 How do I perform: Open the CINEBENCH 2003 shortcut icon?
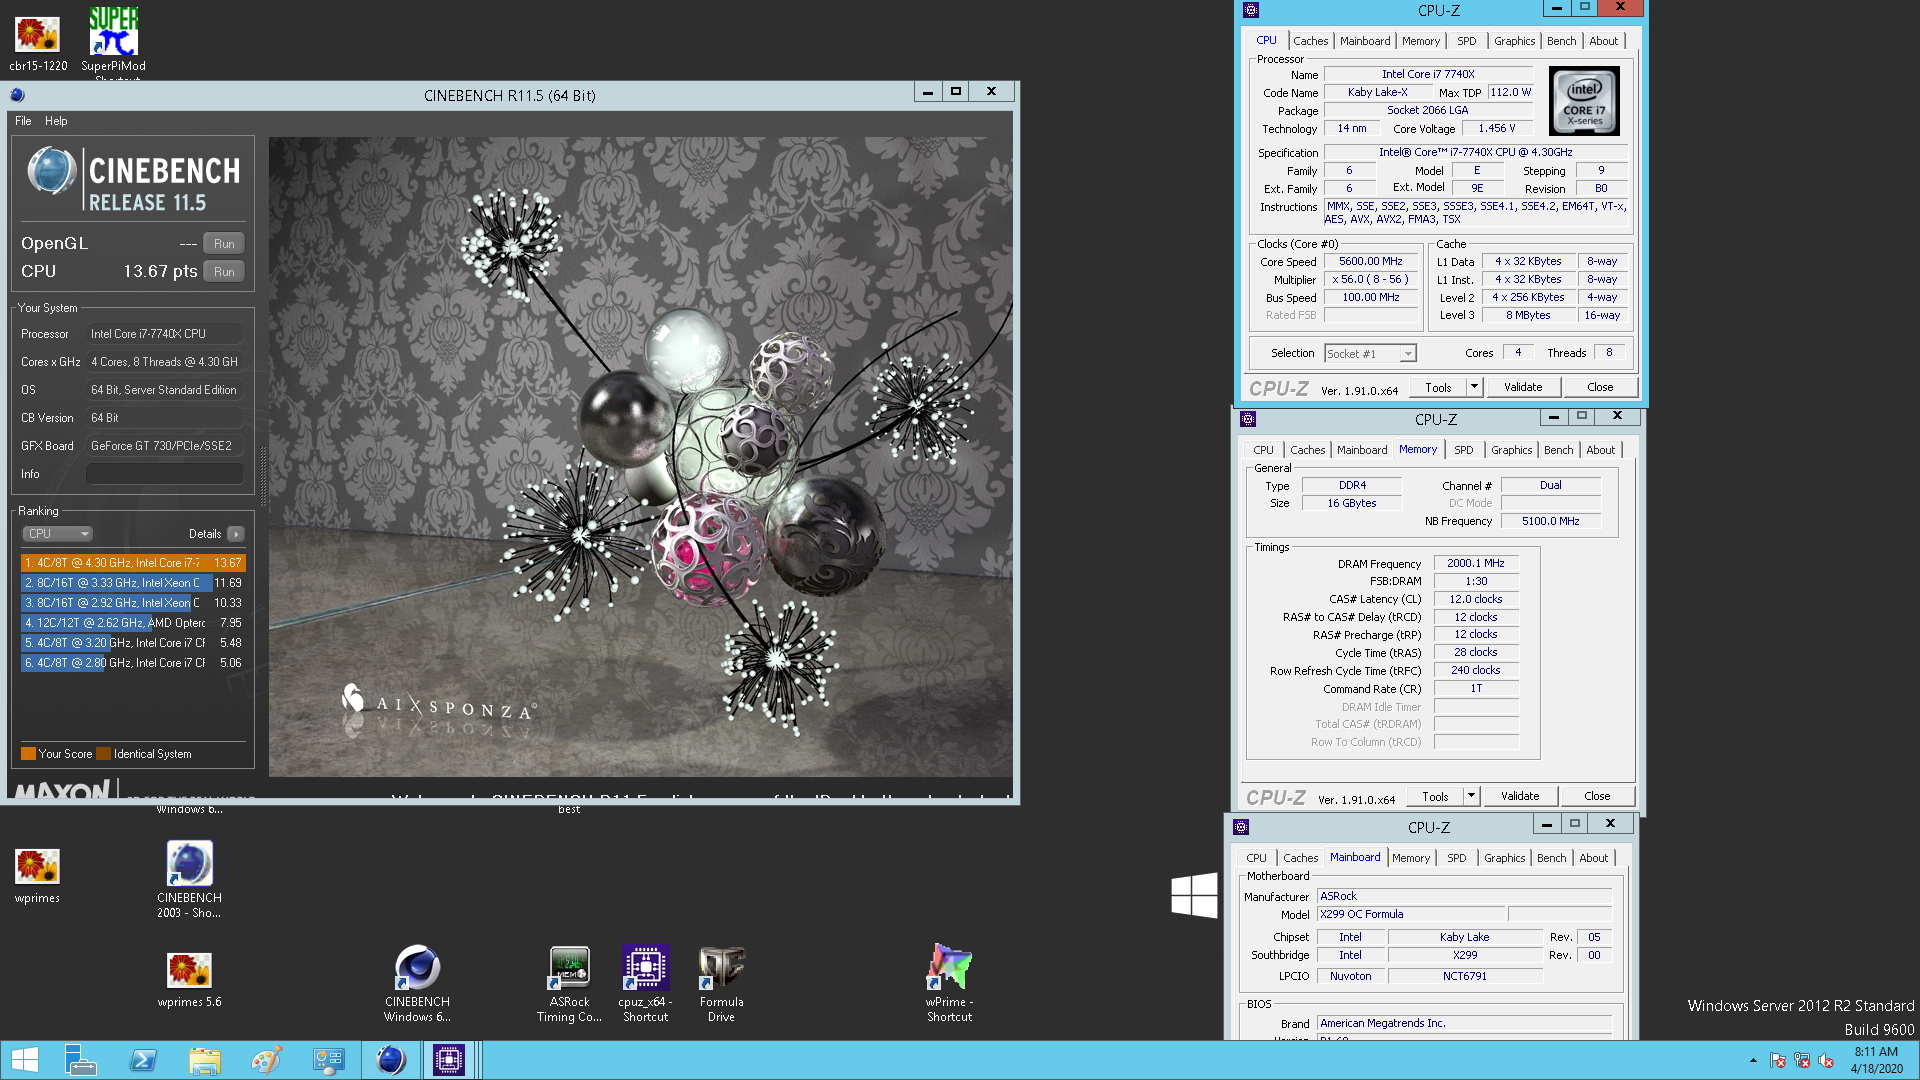[189, 880]
